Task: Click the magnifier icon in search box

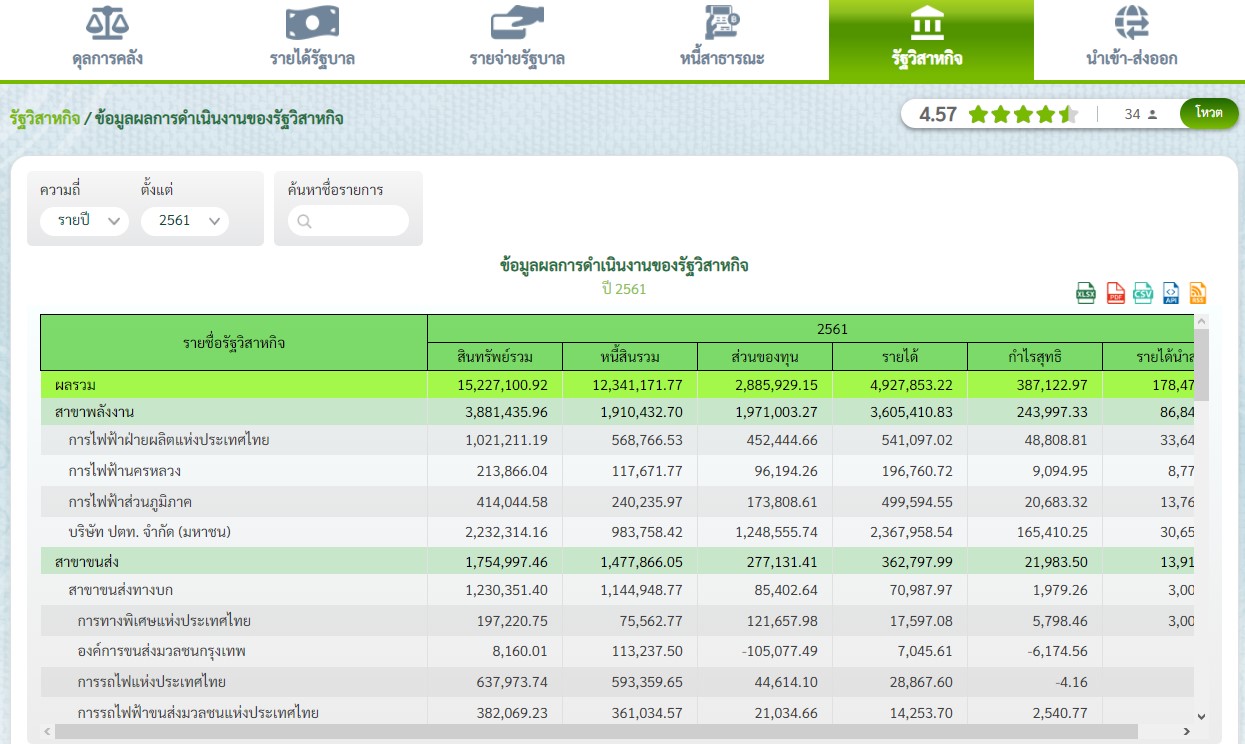Action: 305,221
